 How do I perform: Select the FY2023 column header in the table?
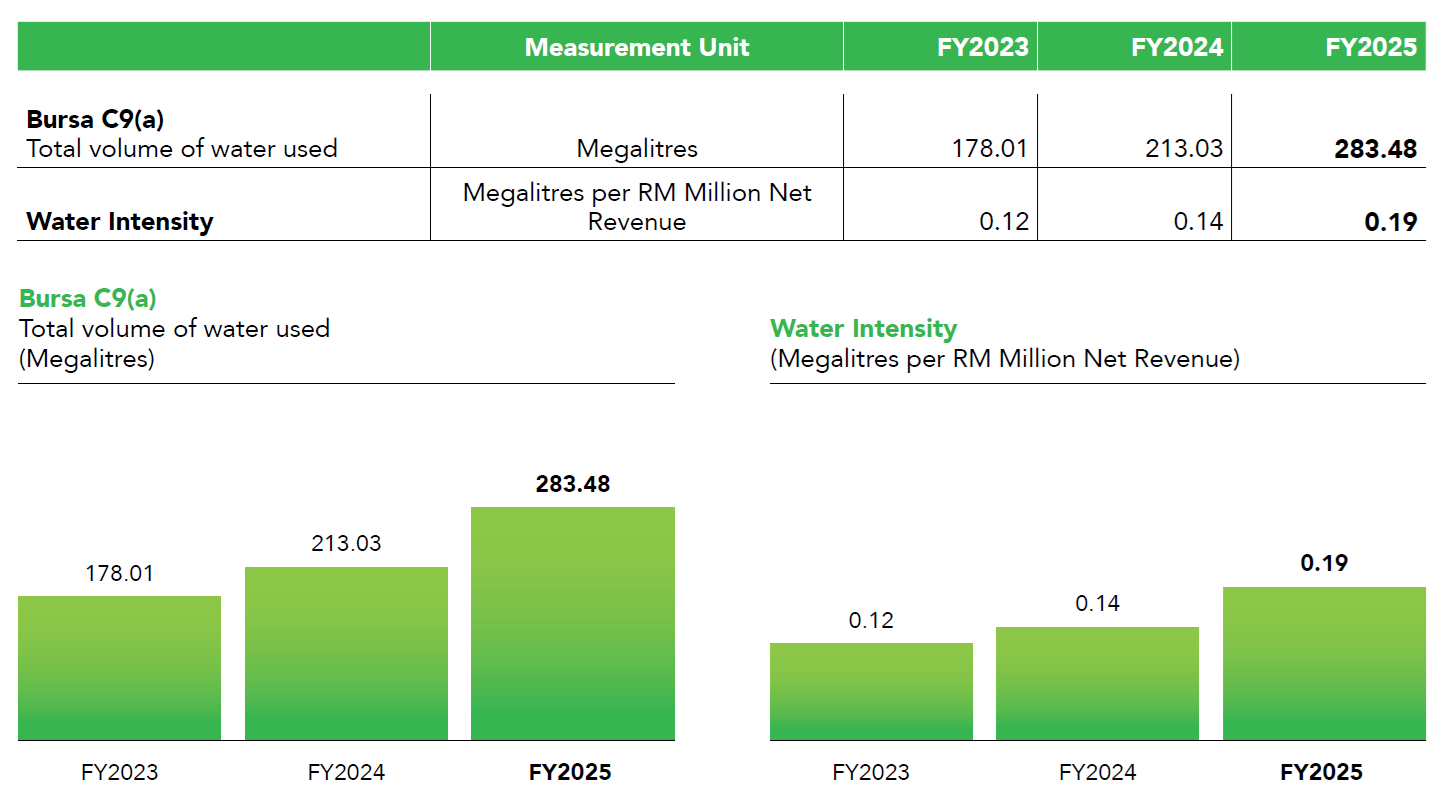point(940,47)
